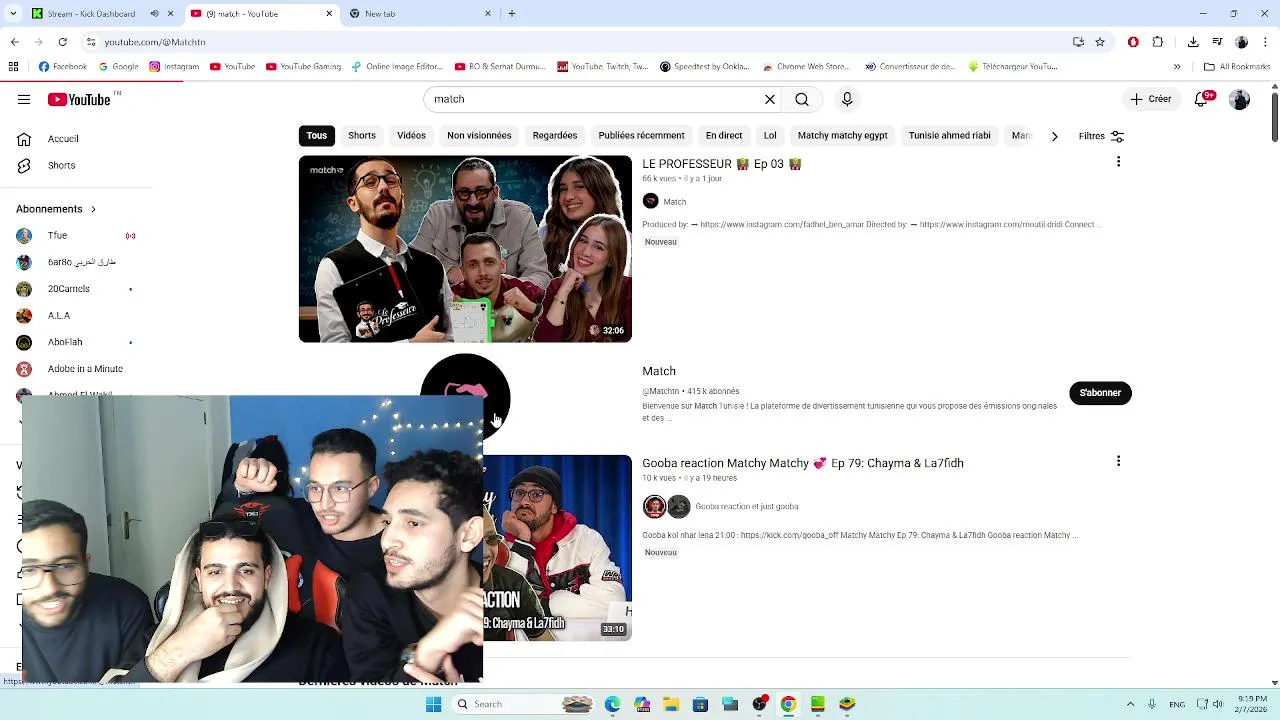Open Chrome apps grid in bookmarks bar
1280x720 pixels.
pyautogui.click(x=13, y=67)
